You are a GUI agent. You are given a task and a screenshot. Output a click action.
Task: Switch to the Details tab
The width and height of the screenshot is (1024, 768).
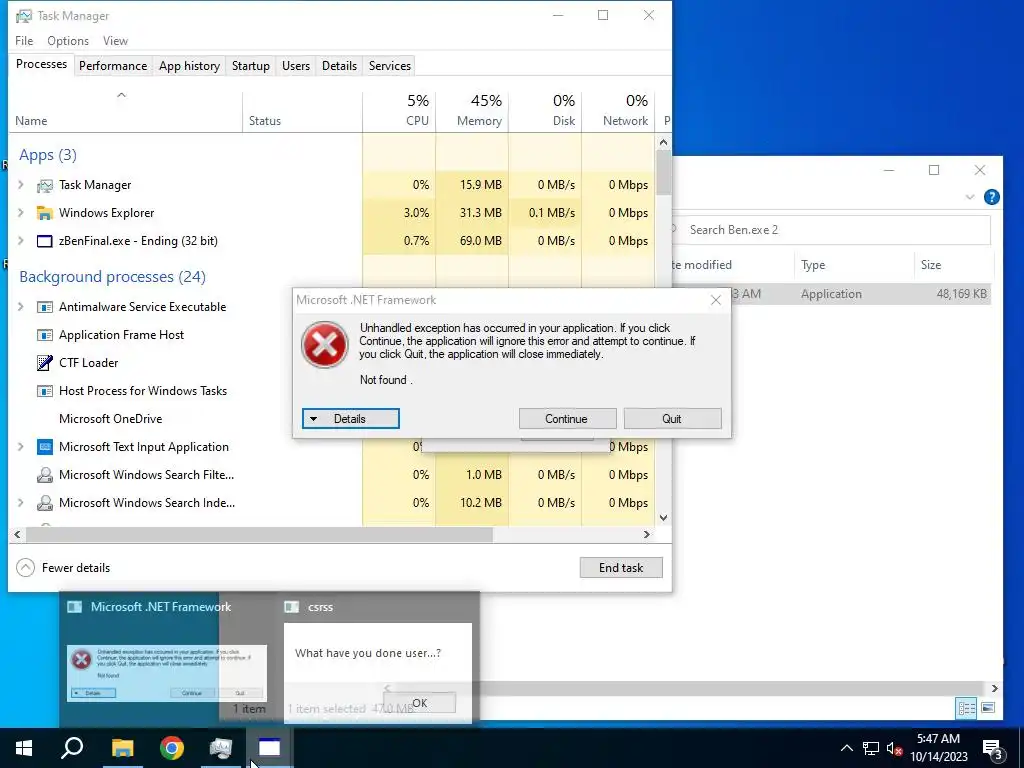(340, 66)
